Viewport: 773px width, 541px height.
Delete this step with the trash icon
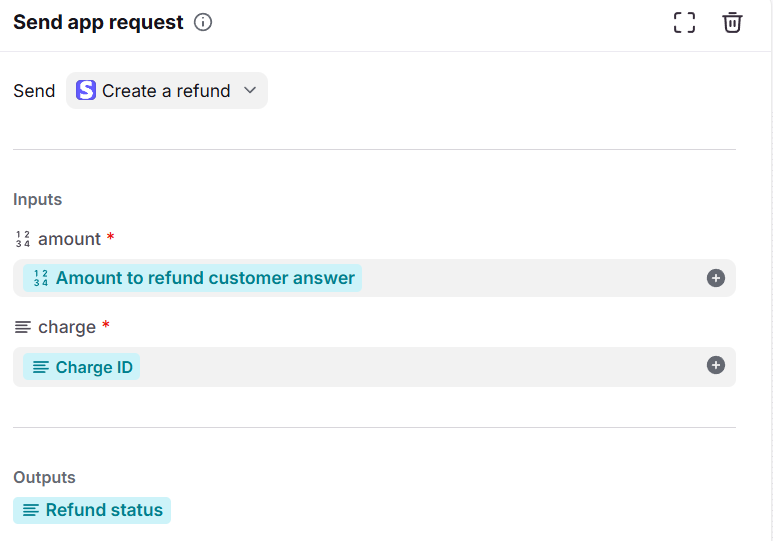pyautogui.click(x=733, y=22)
